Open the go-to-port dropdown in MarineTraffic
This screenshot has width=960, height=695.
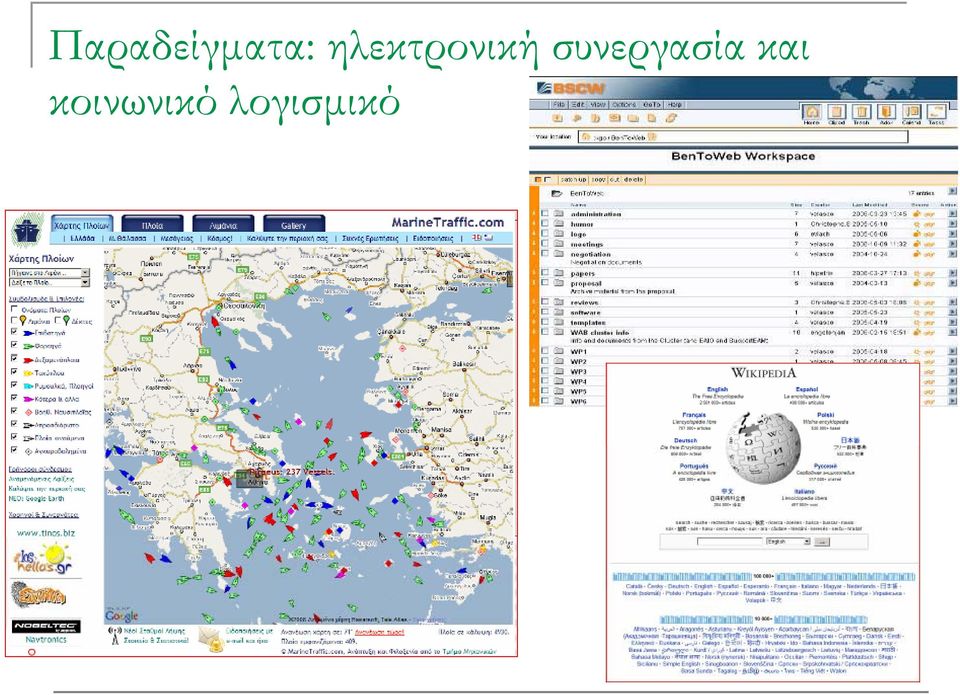pyautogui.click(x=49, y=272)
